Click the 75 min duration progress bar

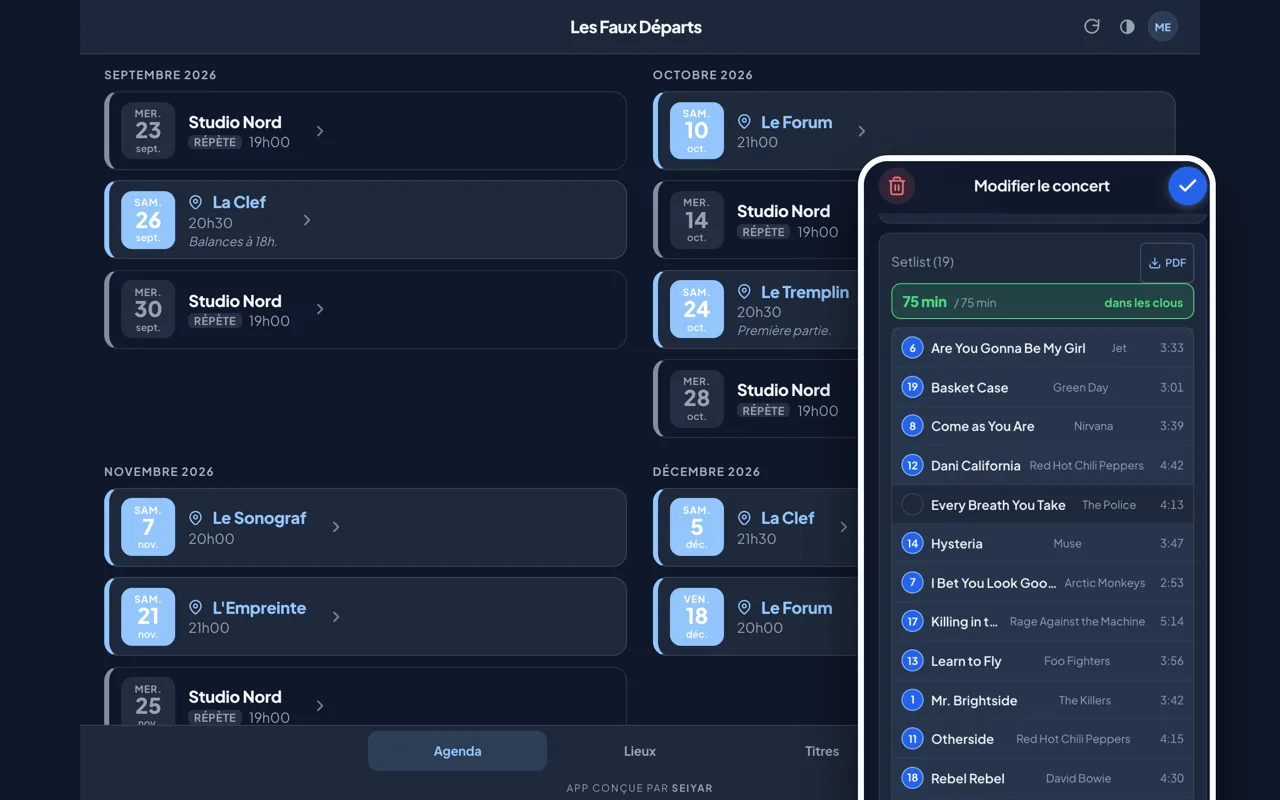click(1042, 302)
